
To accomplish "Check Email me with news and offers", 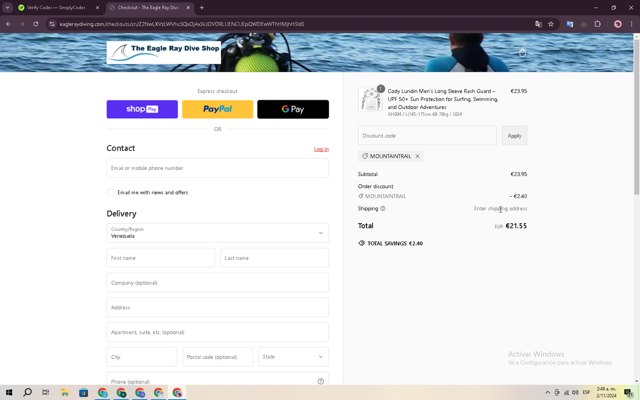I will point(110,192).
